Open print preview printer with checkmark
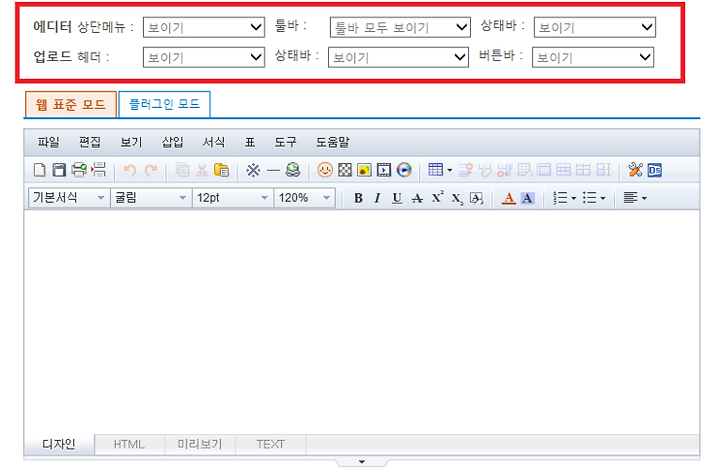This screenshot has width=720, height=468. point(79,170)
